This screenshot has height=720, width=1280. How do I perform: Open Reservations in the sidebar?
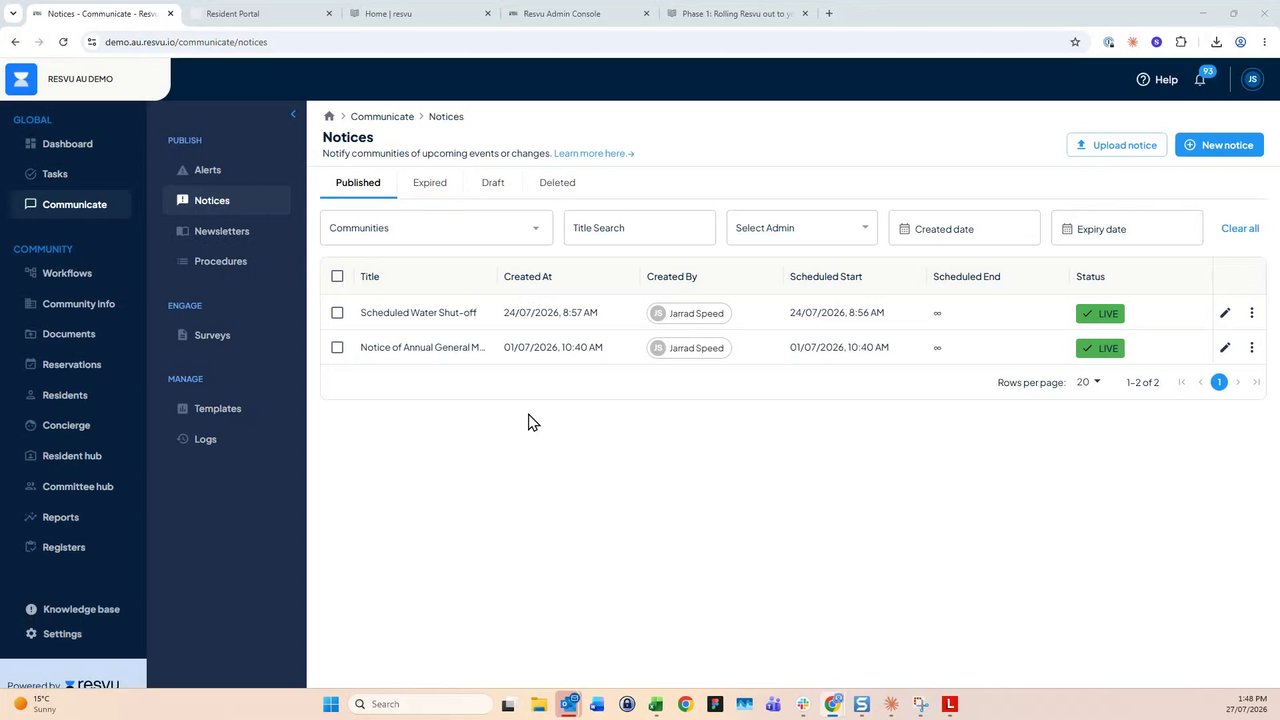73,365
